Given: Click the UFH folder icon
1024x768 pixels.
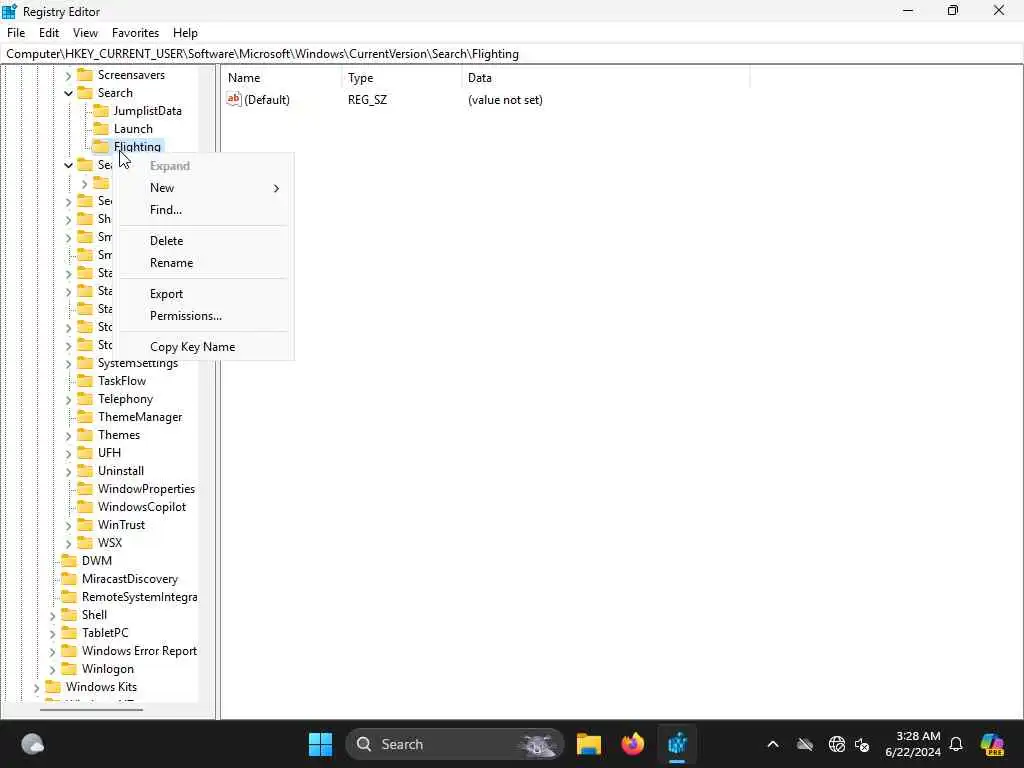Looking at the screenshot, I should point(85,452).
